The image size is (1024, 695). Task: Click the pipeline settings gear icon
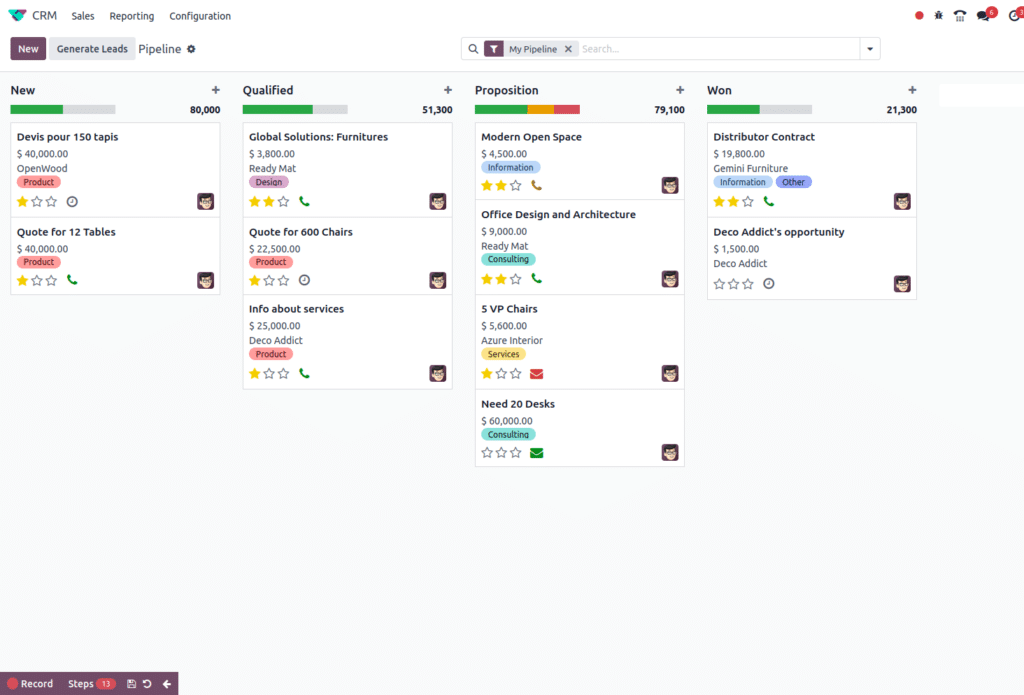pos(191,49)
